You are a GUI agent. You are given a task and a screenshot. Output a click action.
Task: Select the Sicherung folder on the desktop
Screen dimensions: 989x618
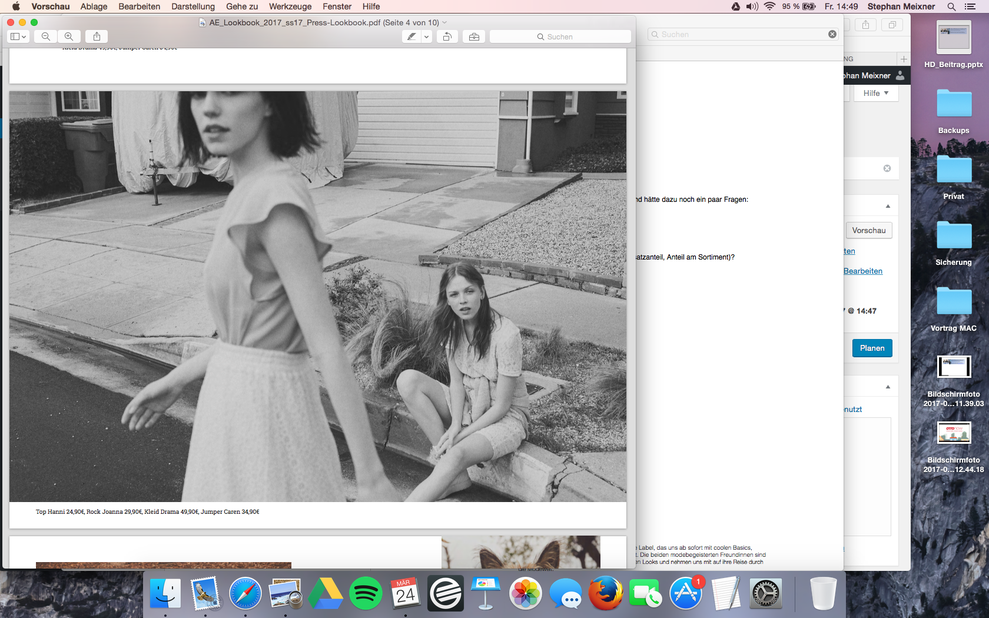pos(953,243)
